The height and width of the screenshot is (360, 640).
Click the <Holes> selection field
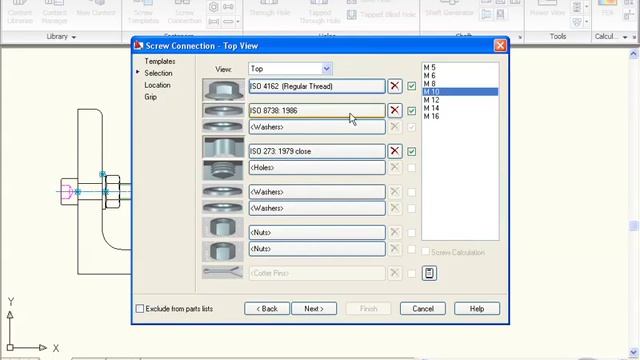(x=317, y=167)
